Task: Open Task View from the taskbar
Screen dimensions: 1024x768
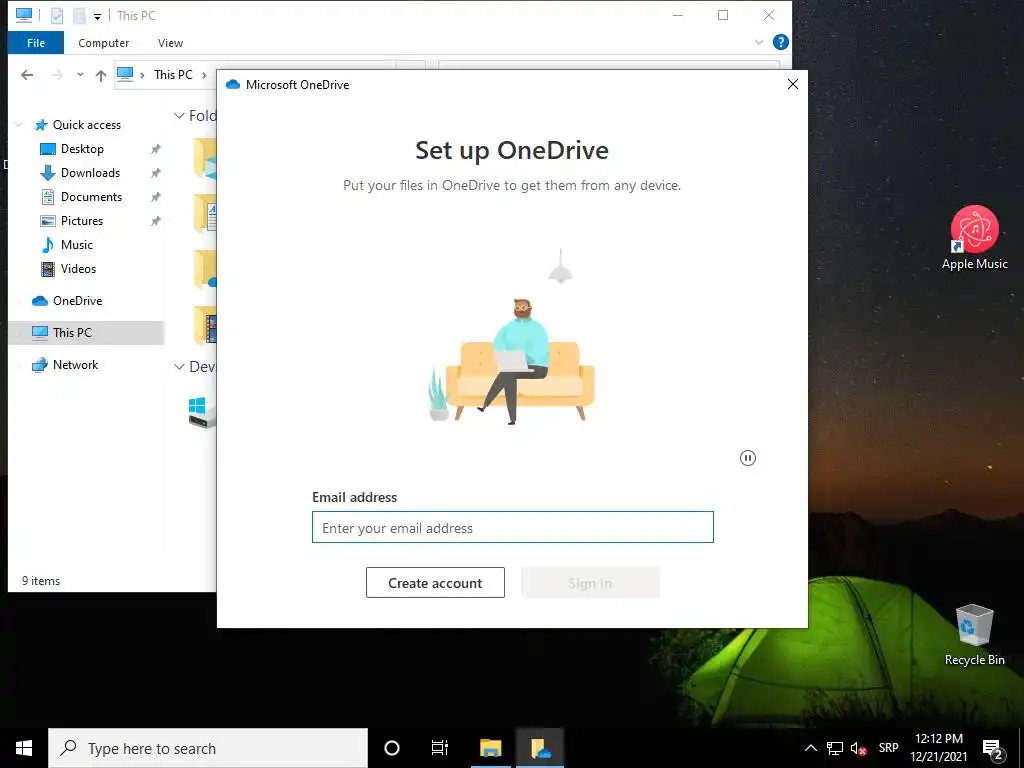Action: coord(440,748)
